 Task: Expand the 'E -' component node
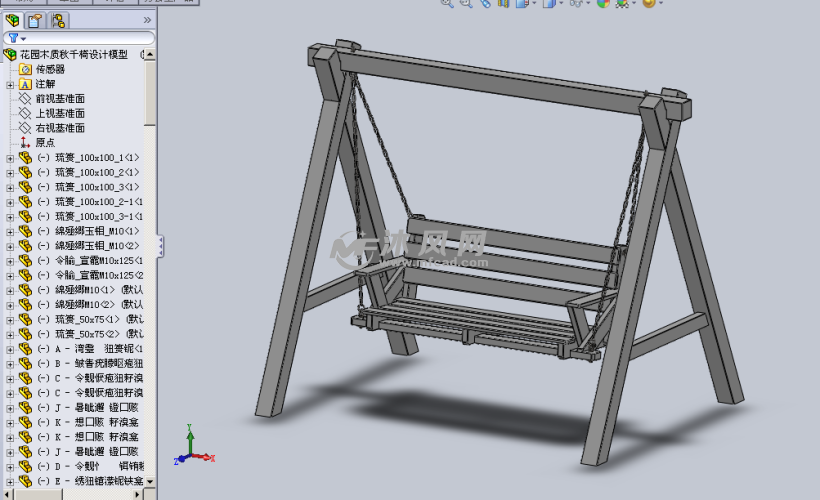click(10, 482)
